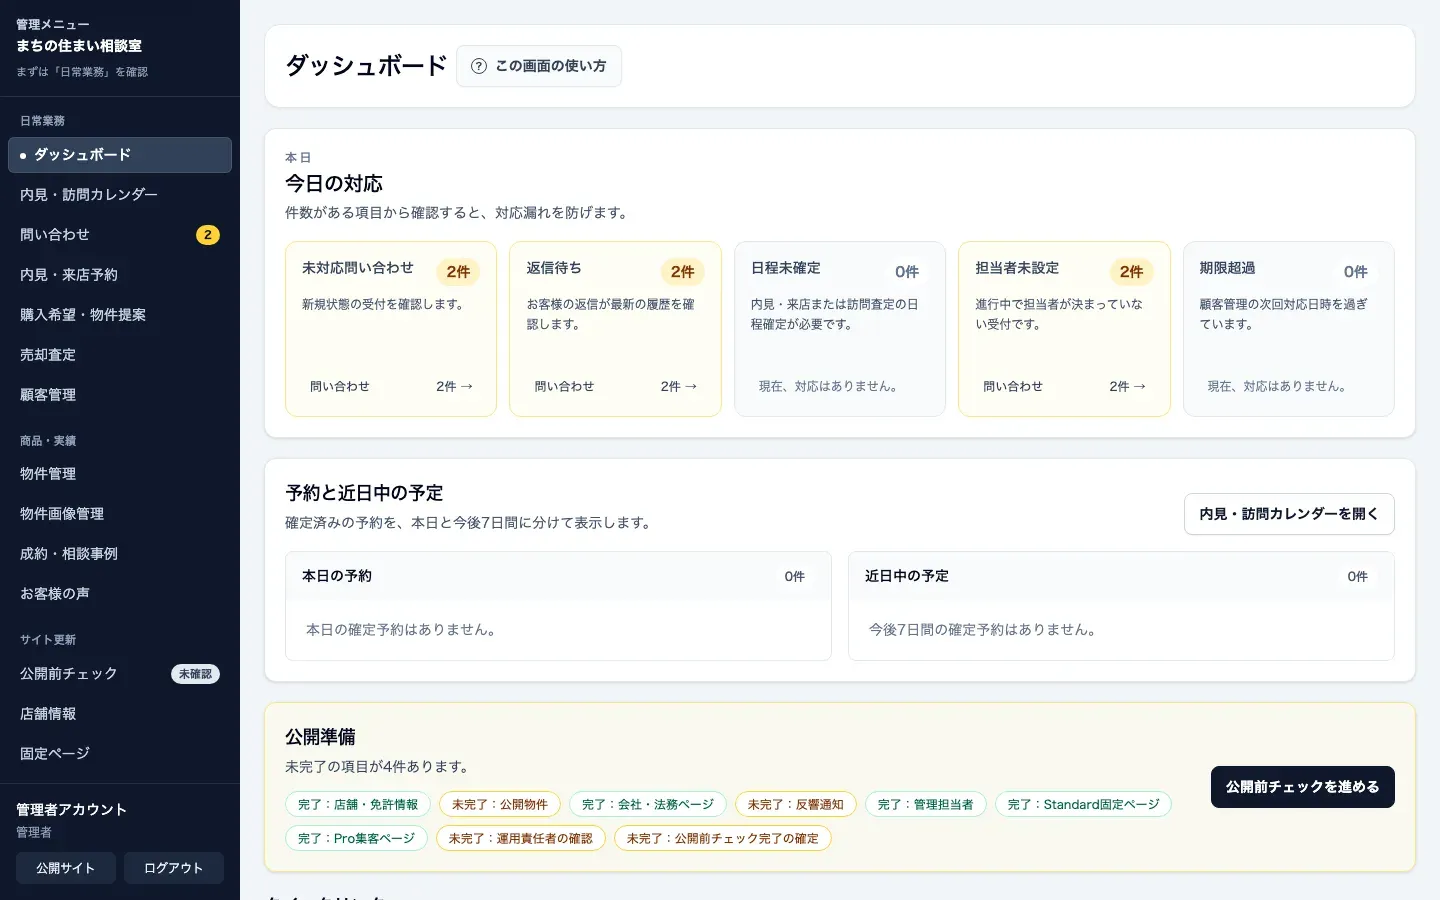Open 物件画像管理 menu item
This screenshot has height=900, width=1440.
point(120,514)
